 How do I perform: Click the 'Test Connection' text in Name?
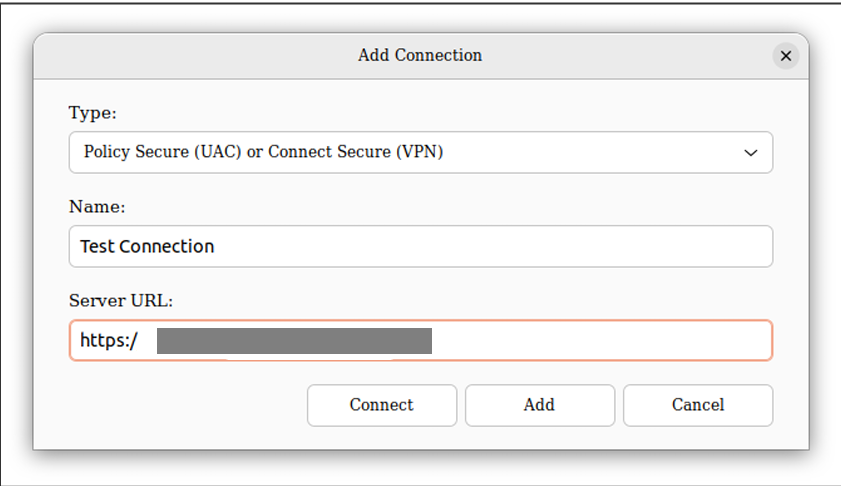147,246
